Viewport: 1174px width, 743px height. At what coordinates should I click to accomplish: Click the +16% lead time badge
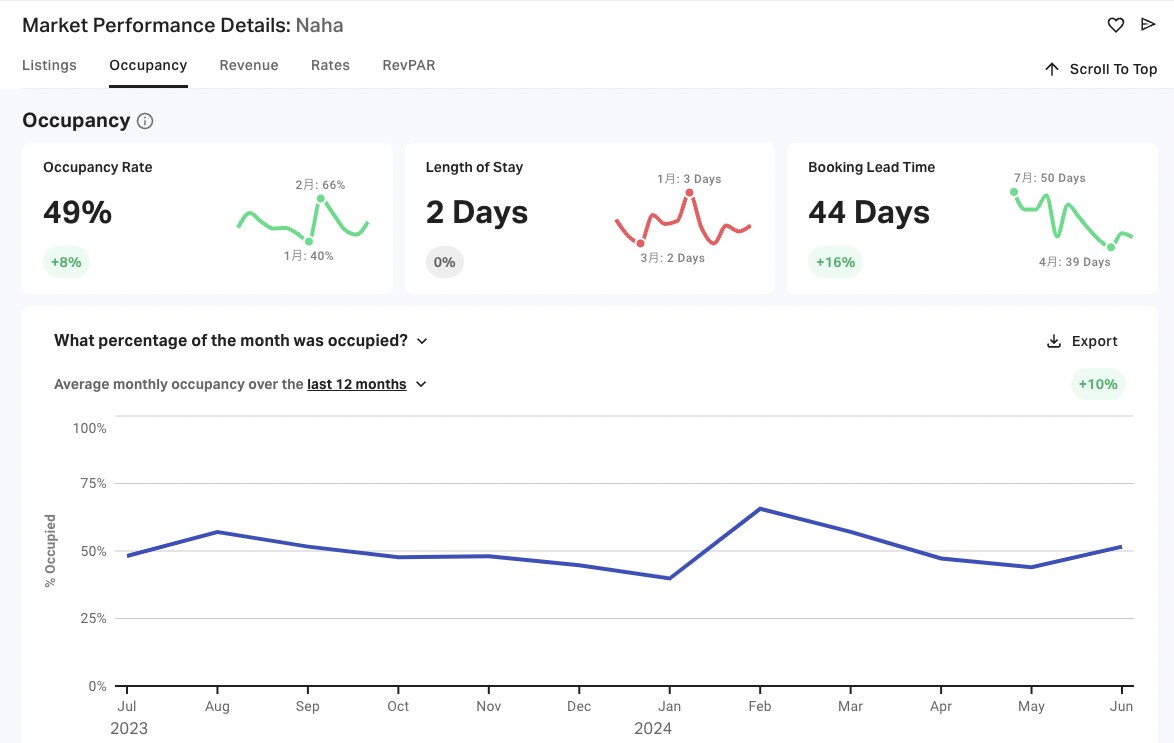tap(836, 262)
